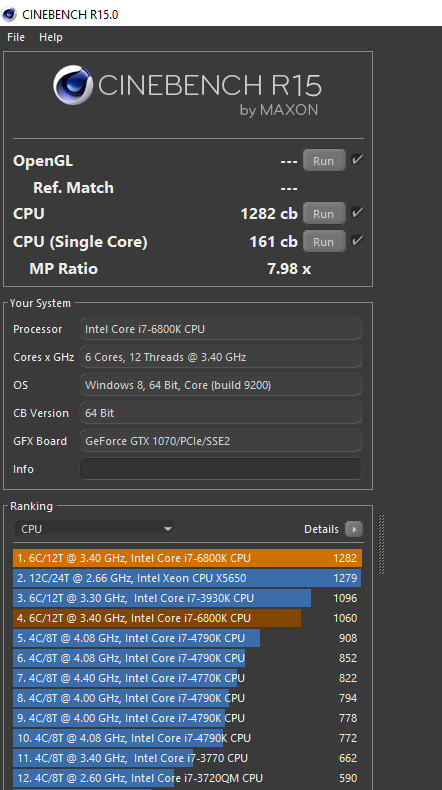Click the empty Info input field

pos(221,469)
